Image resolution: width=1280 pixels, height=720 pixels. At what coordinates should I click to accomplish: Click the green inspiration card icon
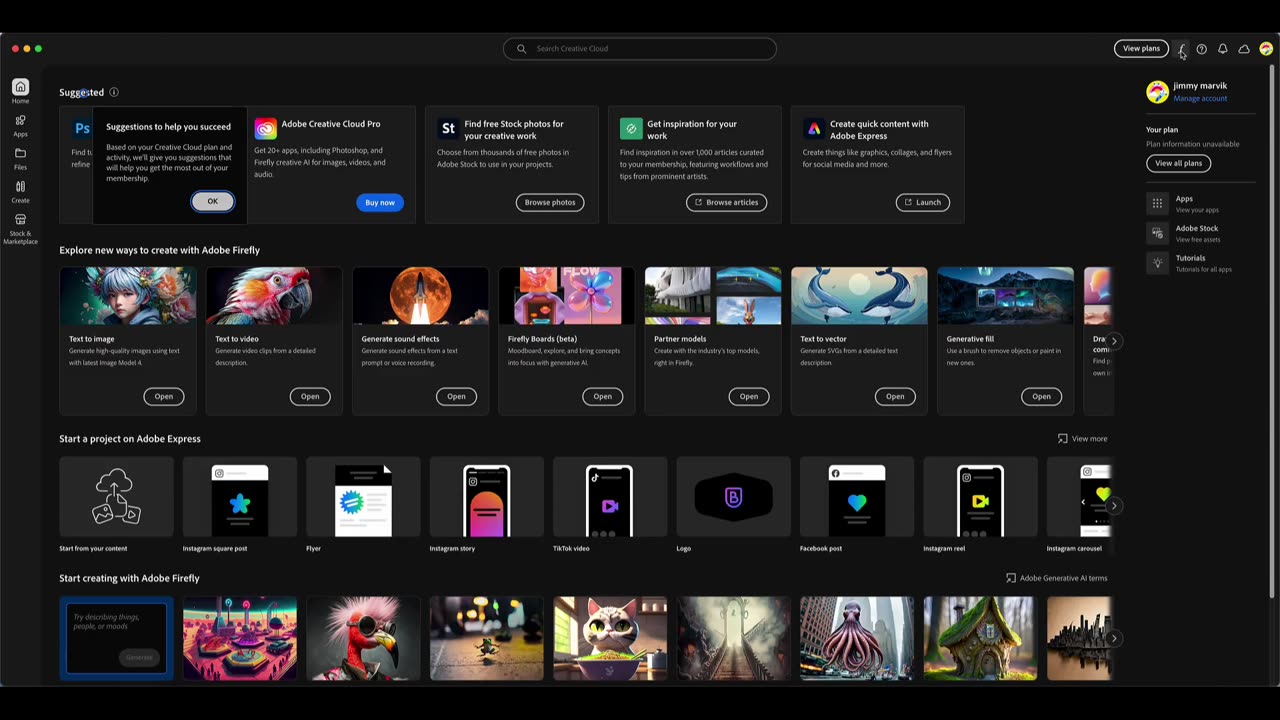[631, 128]
